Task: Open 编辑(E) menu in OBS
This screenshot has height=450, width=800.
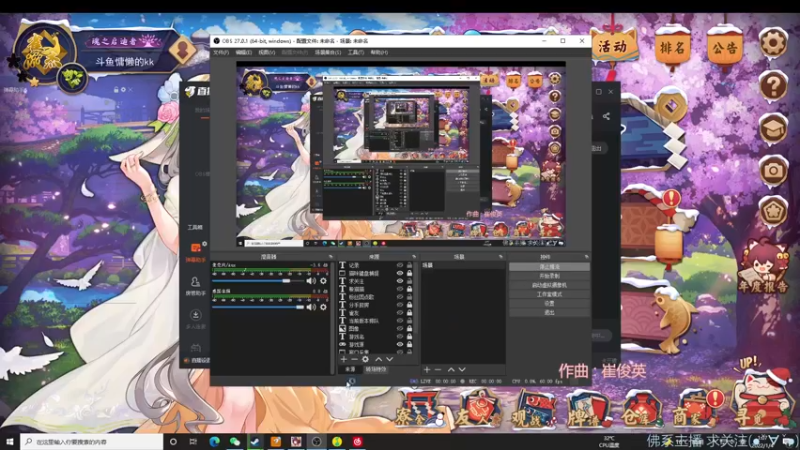Action: 243,53
